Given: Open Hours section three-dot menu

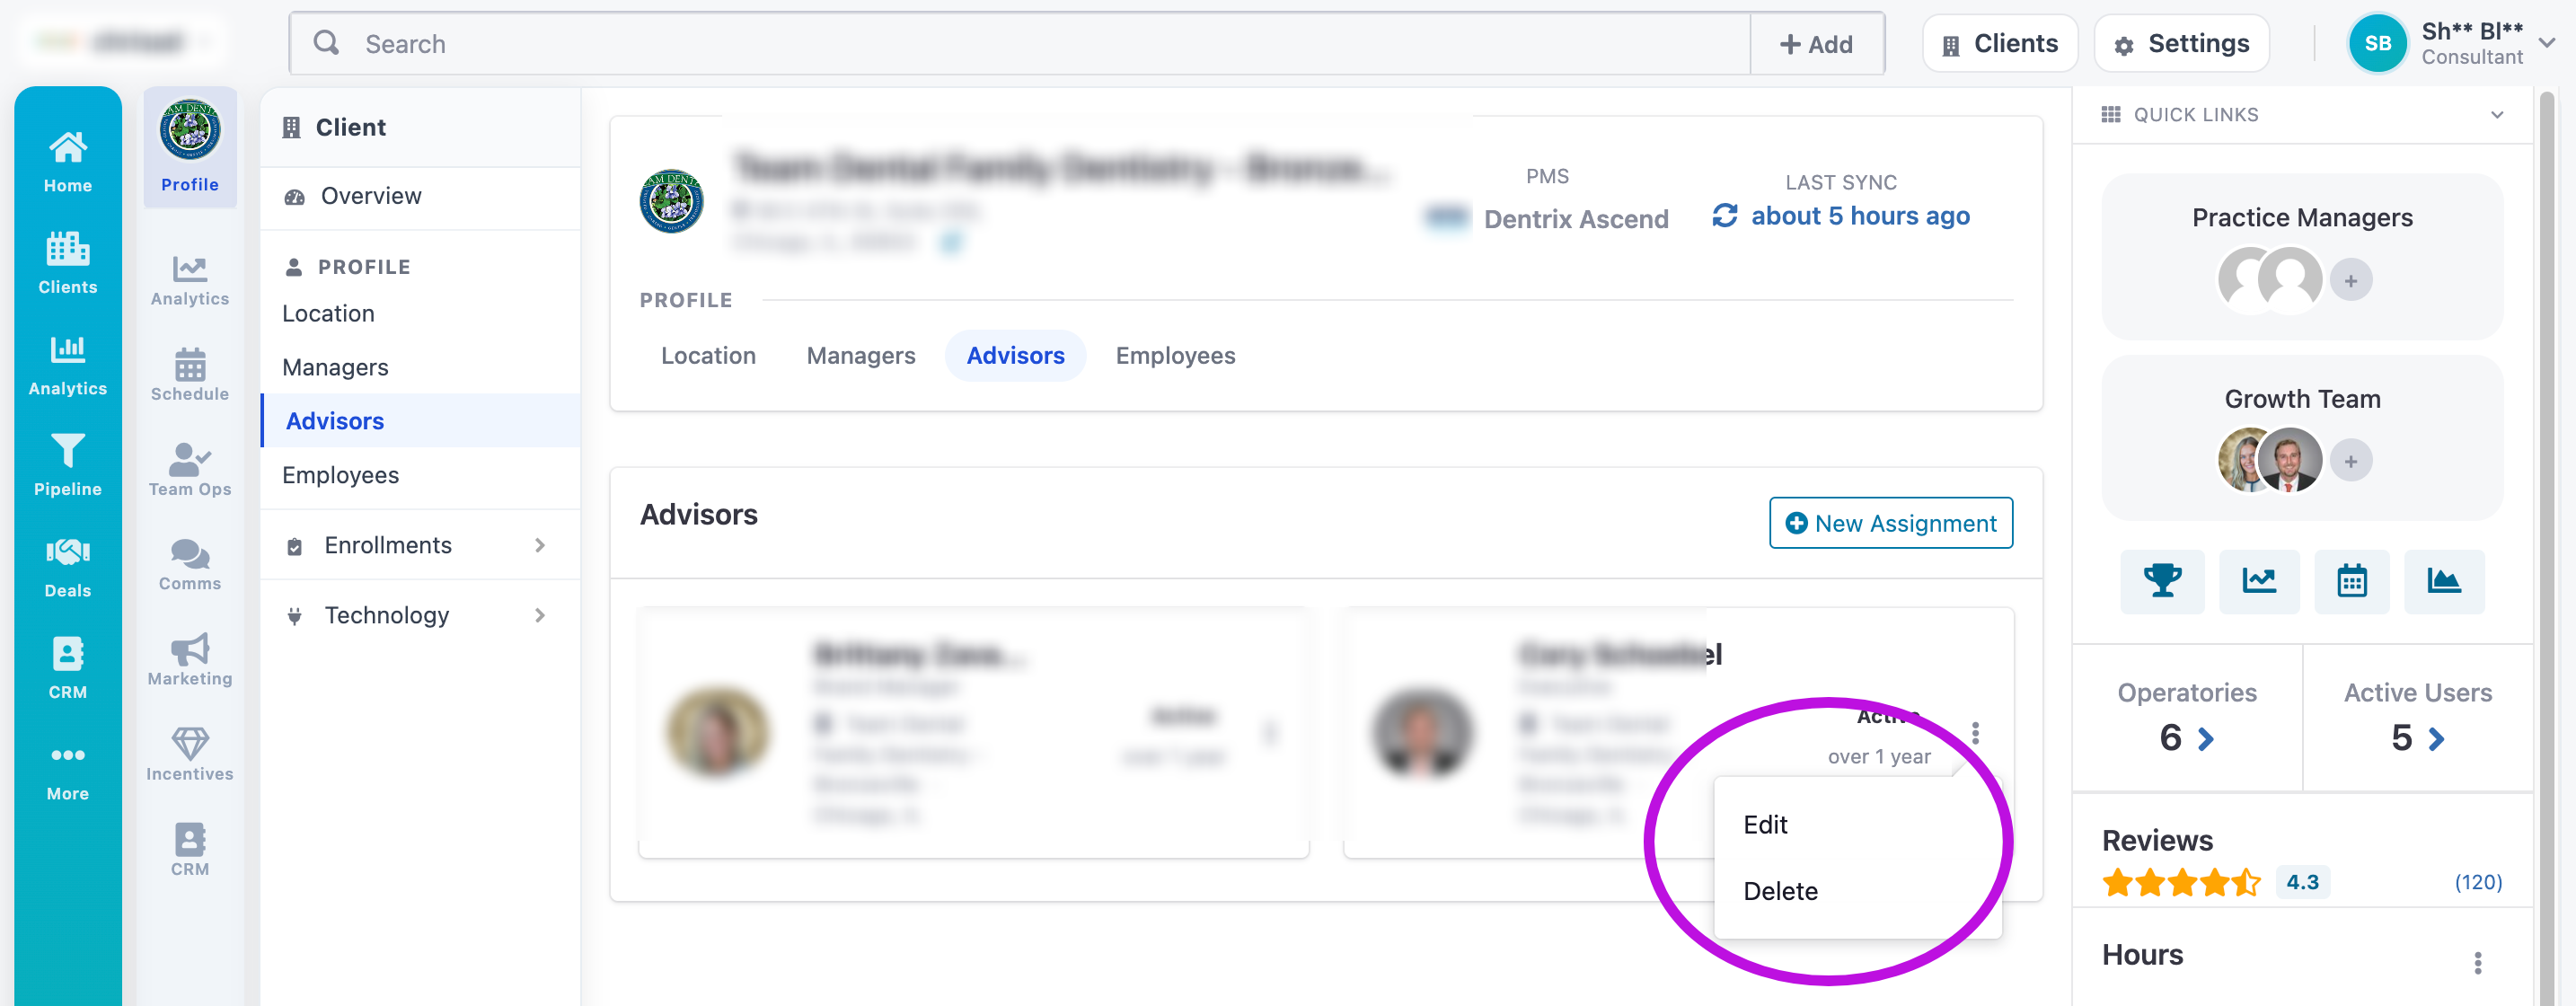Looking at the screenshot, I should 2477,962.
